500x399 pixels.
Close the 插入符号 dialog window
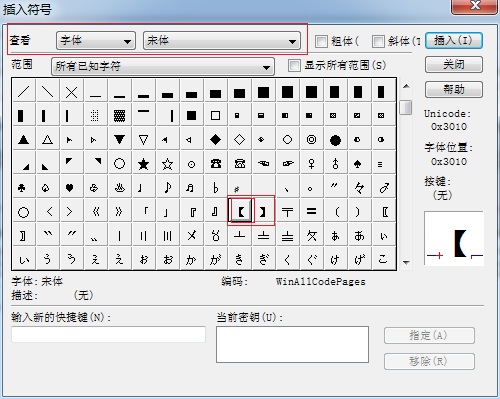474,6
